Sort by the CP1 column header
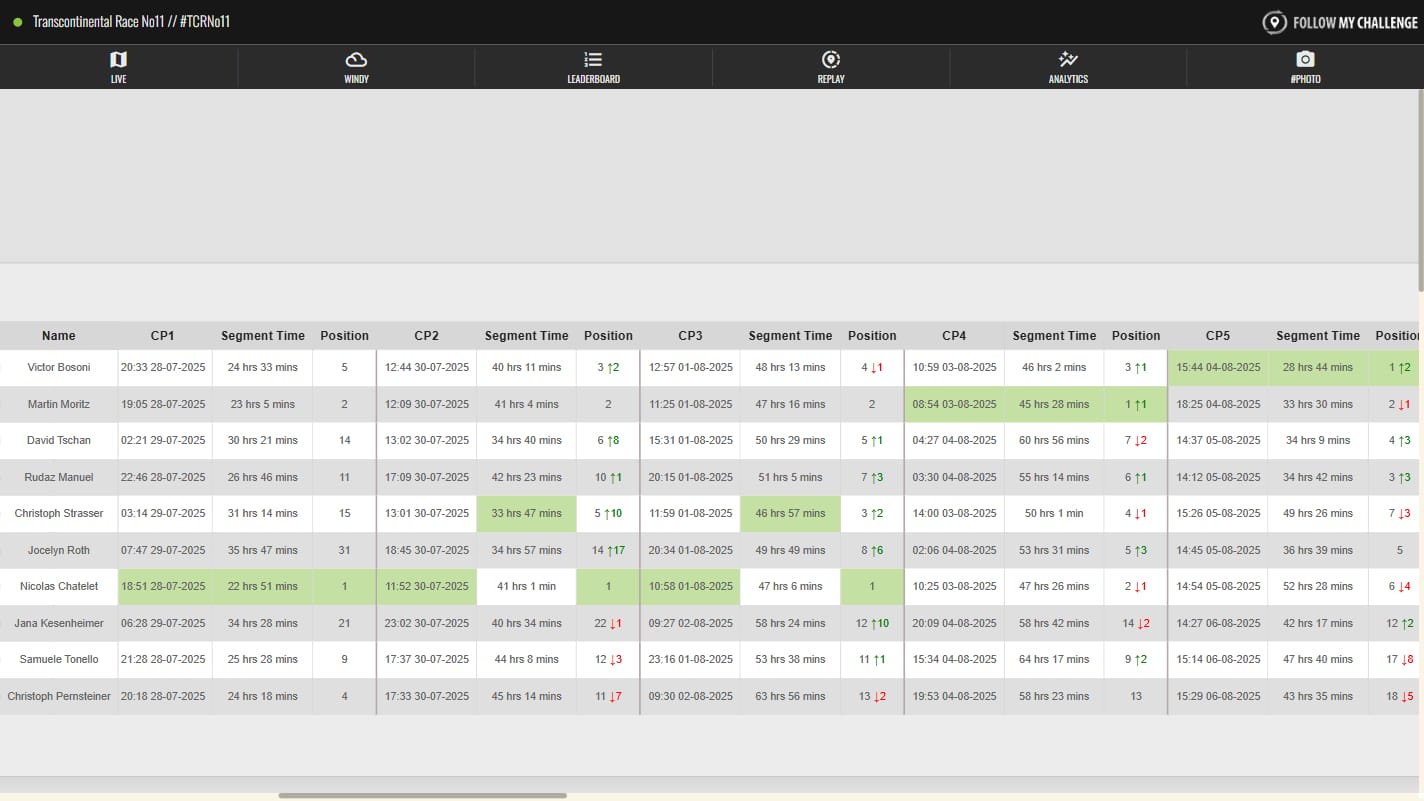The height and width of the screenshot is (801, 1424). [163, 336]
